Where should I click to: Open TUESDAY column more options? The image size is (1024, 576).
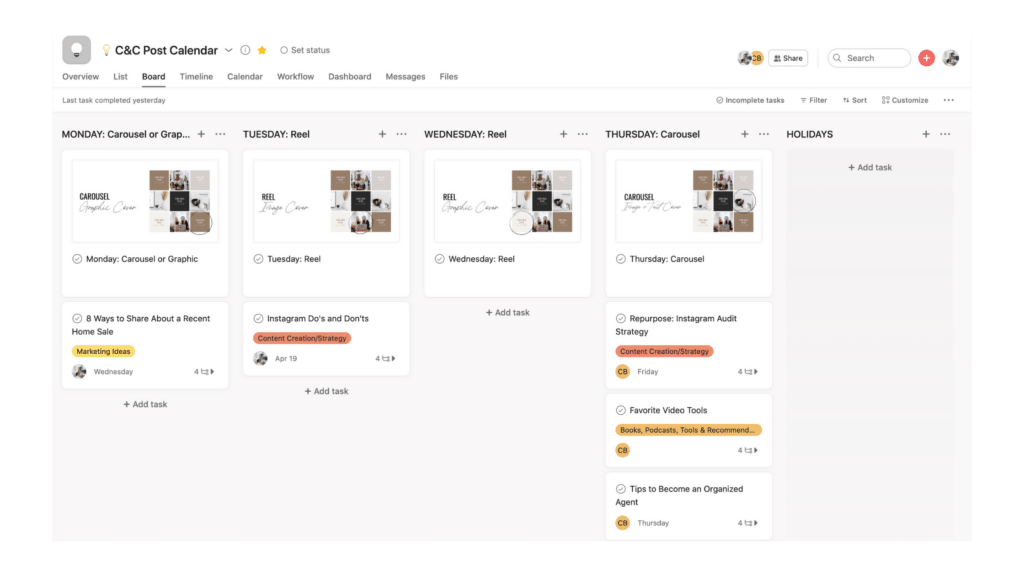tap(402, 134)
